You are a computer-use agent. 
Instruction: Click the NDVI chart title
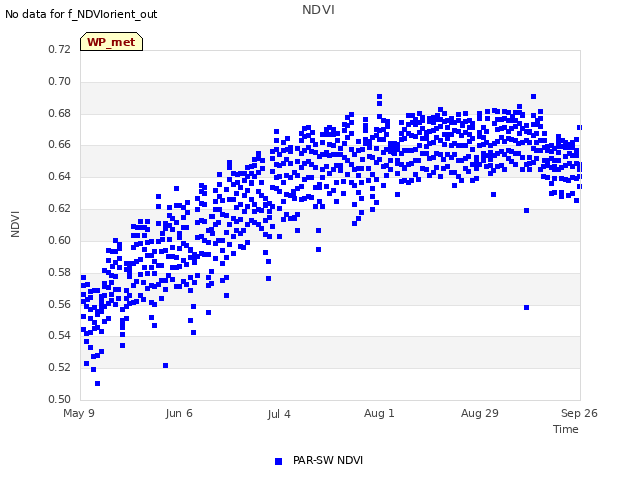pyautogui.click(x=318, y=10)
